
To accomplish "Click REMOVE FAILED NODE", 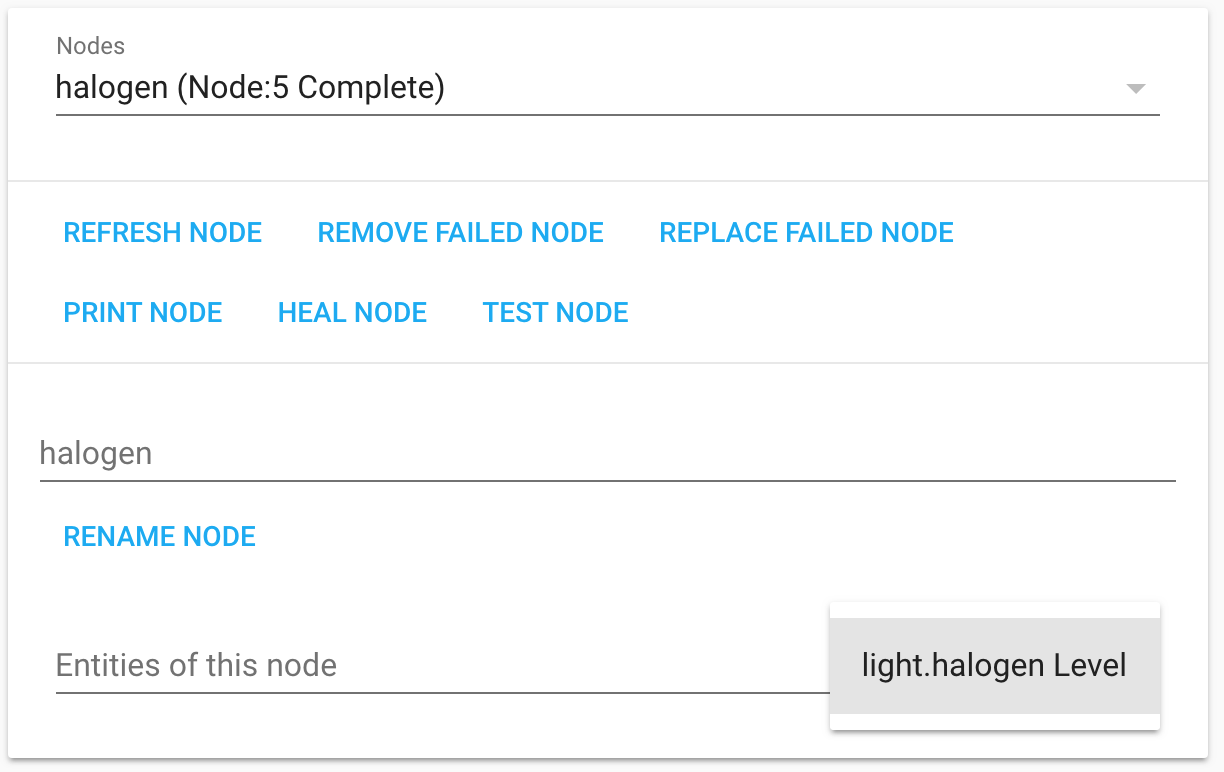I will coord(460,232).
